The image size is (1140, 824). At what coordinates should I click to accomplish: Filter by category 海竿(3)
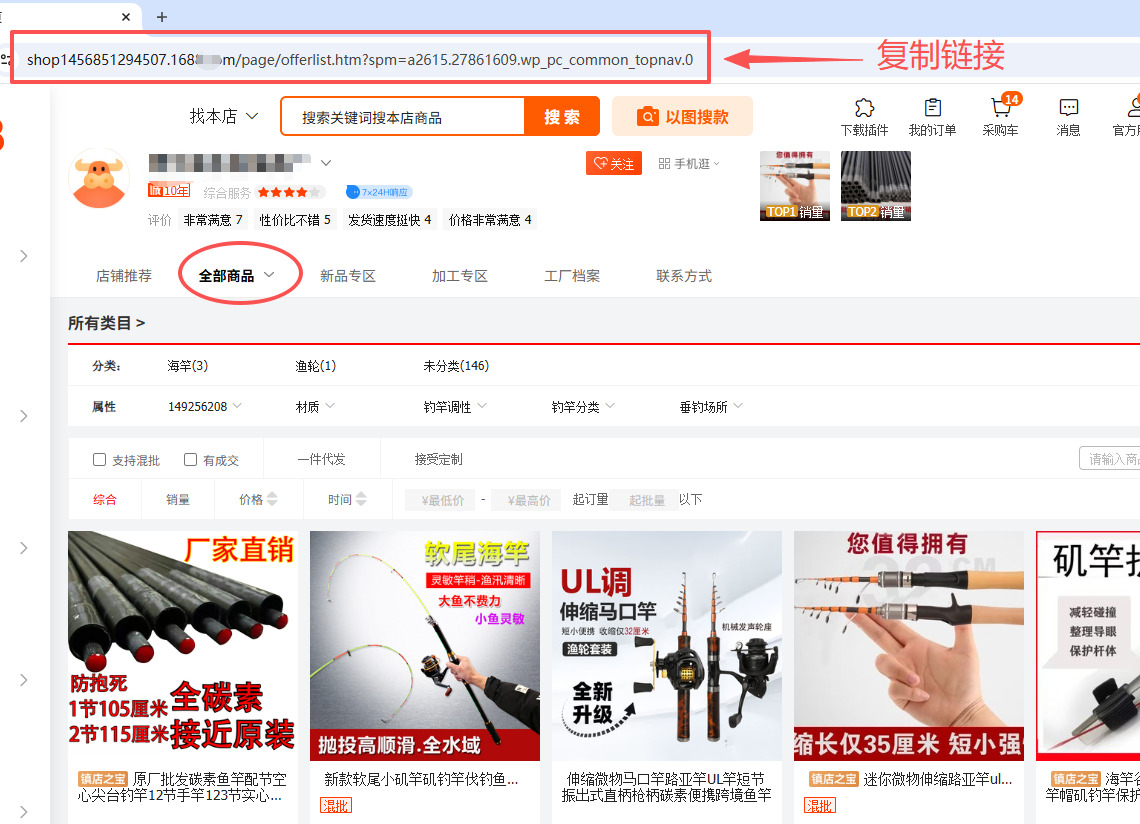pos(188,366)
